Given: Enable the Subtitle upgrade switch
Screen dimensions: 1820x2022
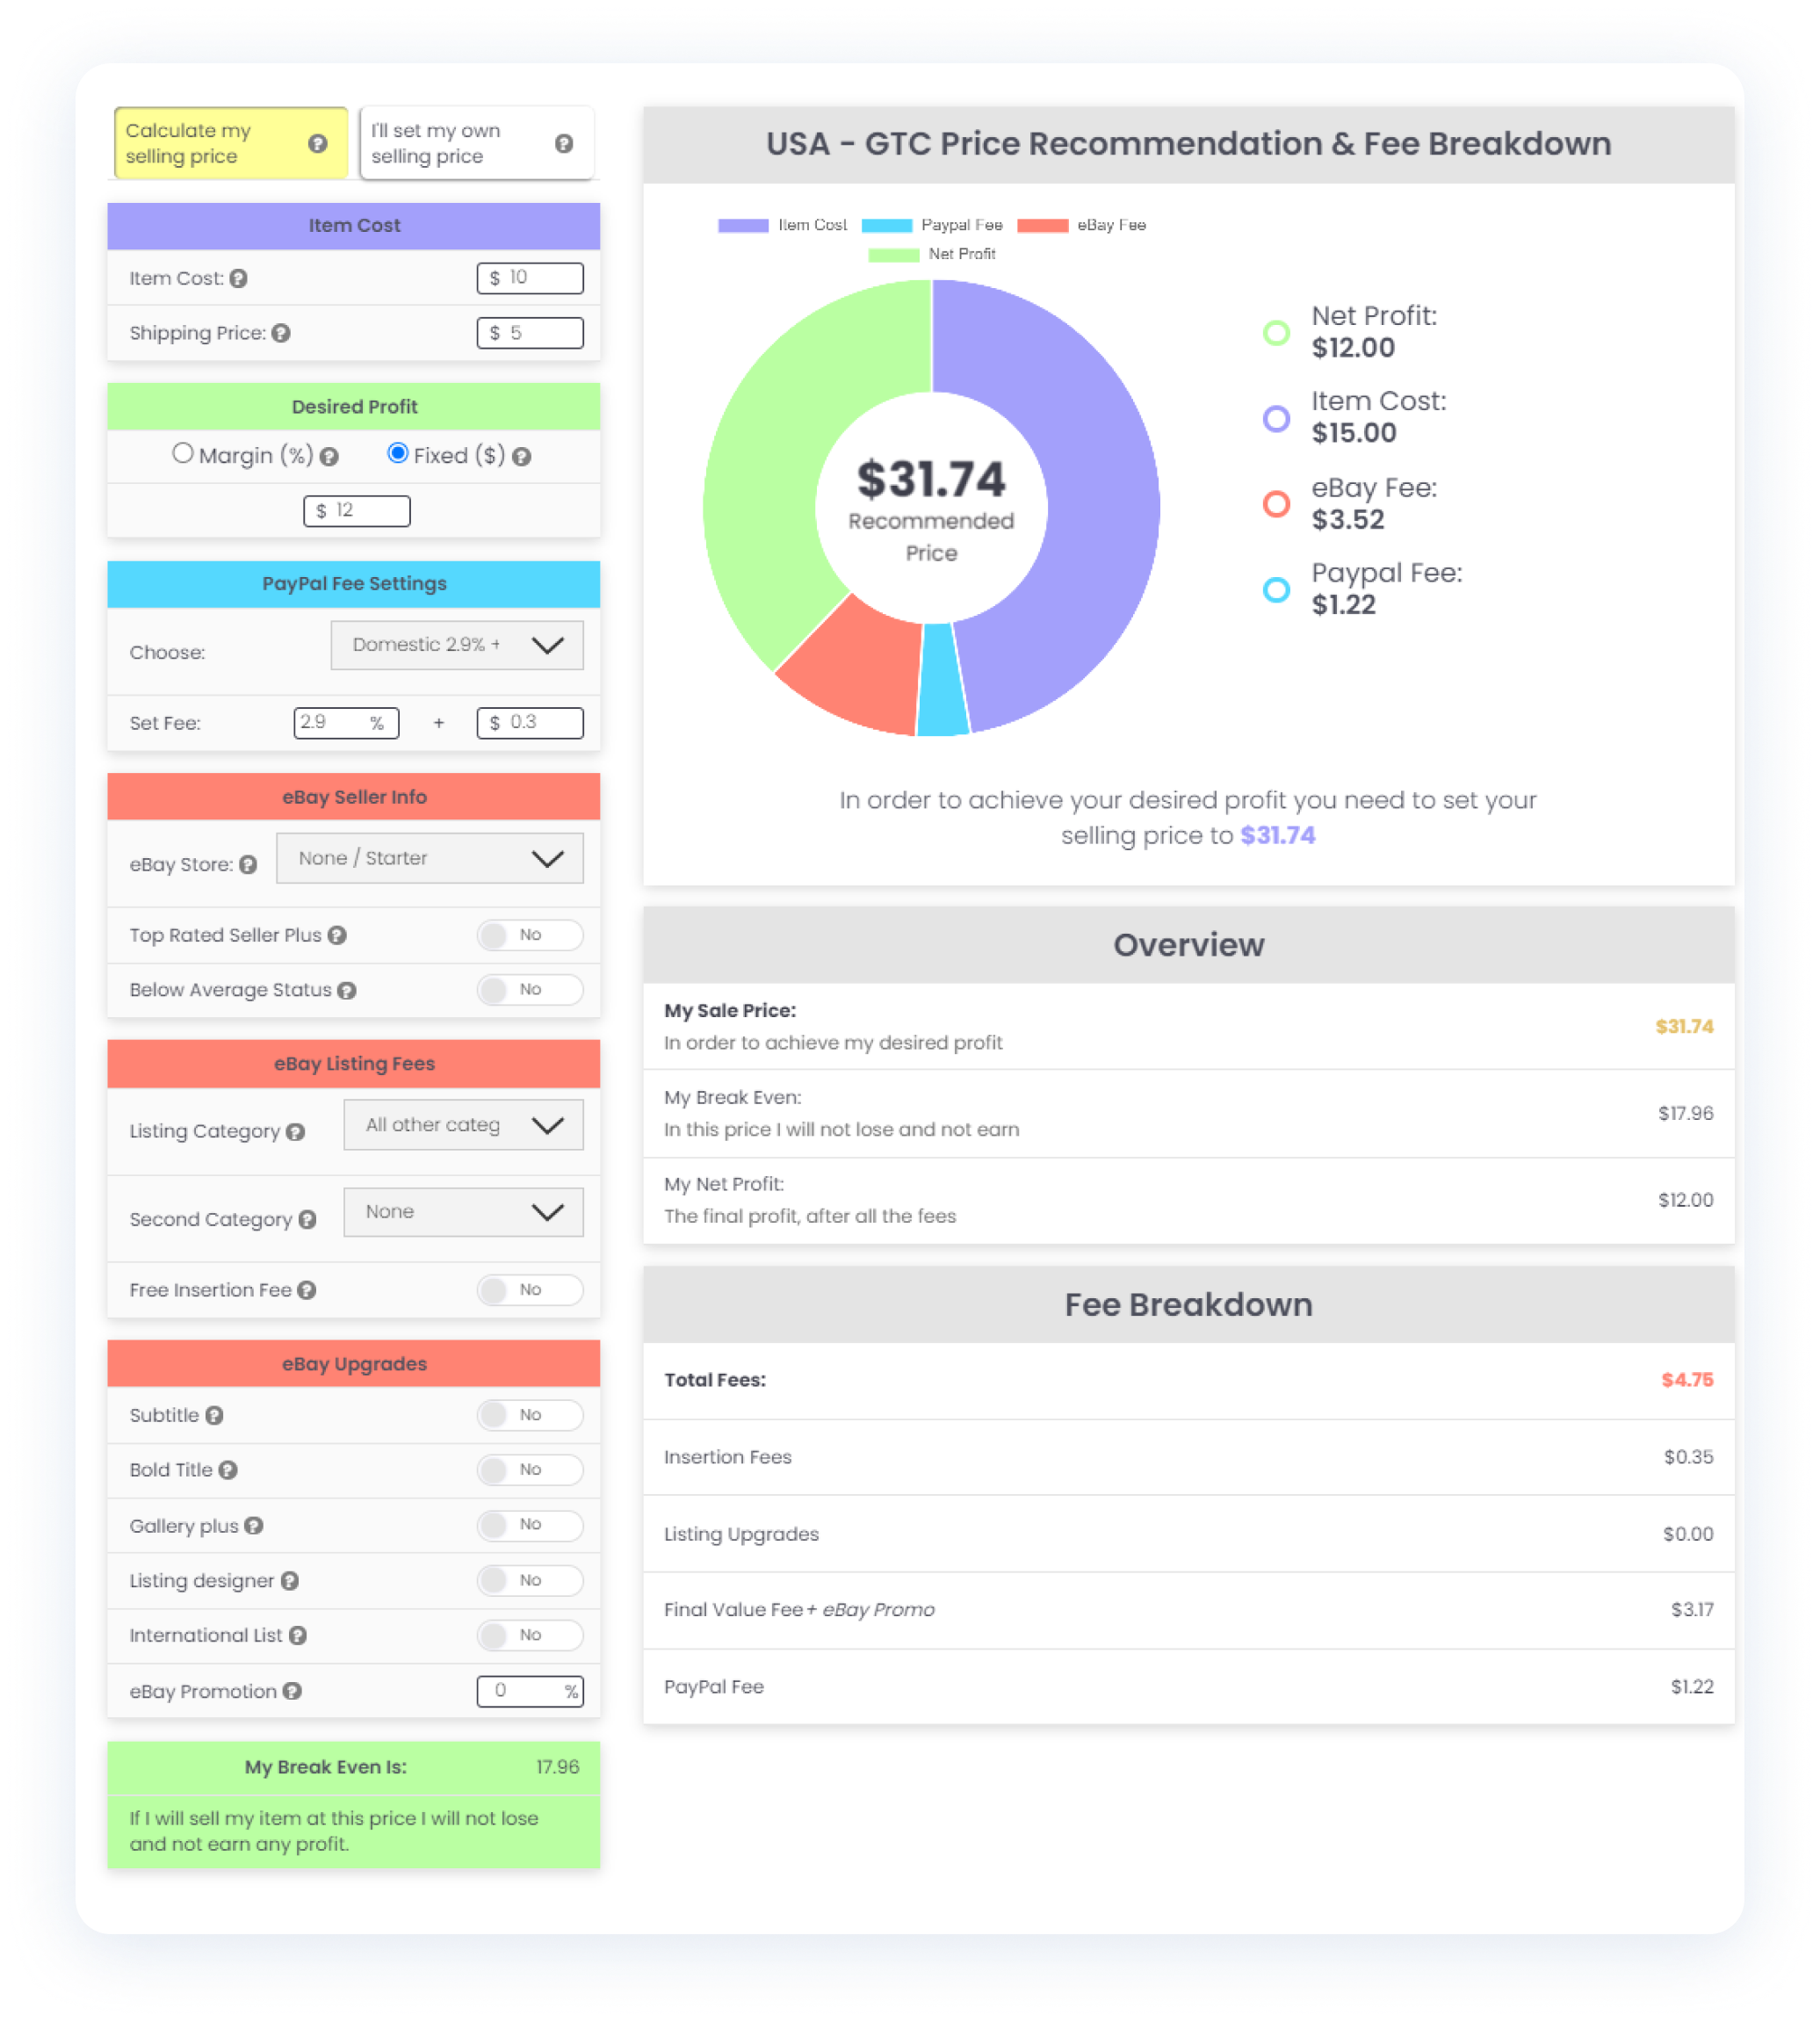Looking at the screenshot, I should pyautogui.click(x=530, y=1415).
